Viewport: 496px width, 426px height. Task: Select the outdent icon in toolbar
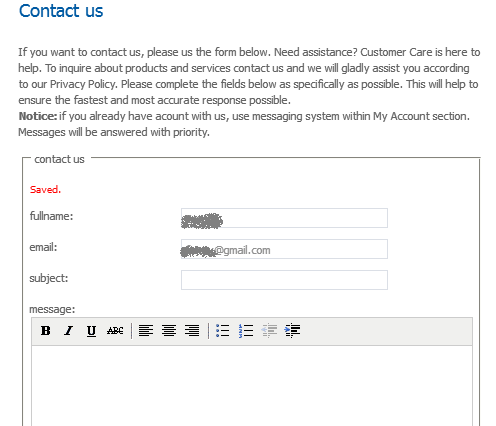pos(269,331)
